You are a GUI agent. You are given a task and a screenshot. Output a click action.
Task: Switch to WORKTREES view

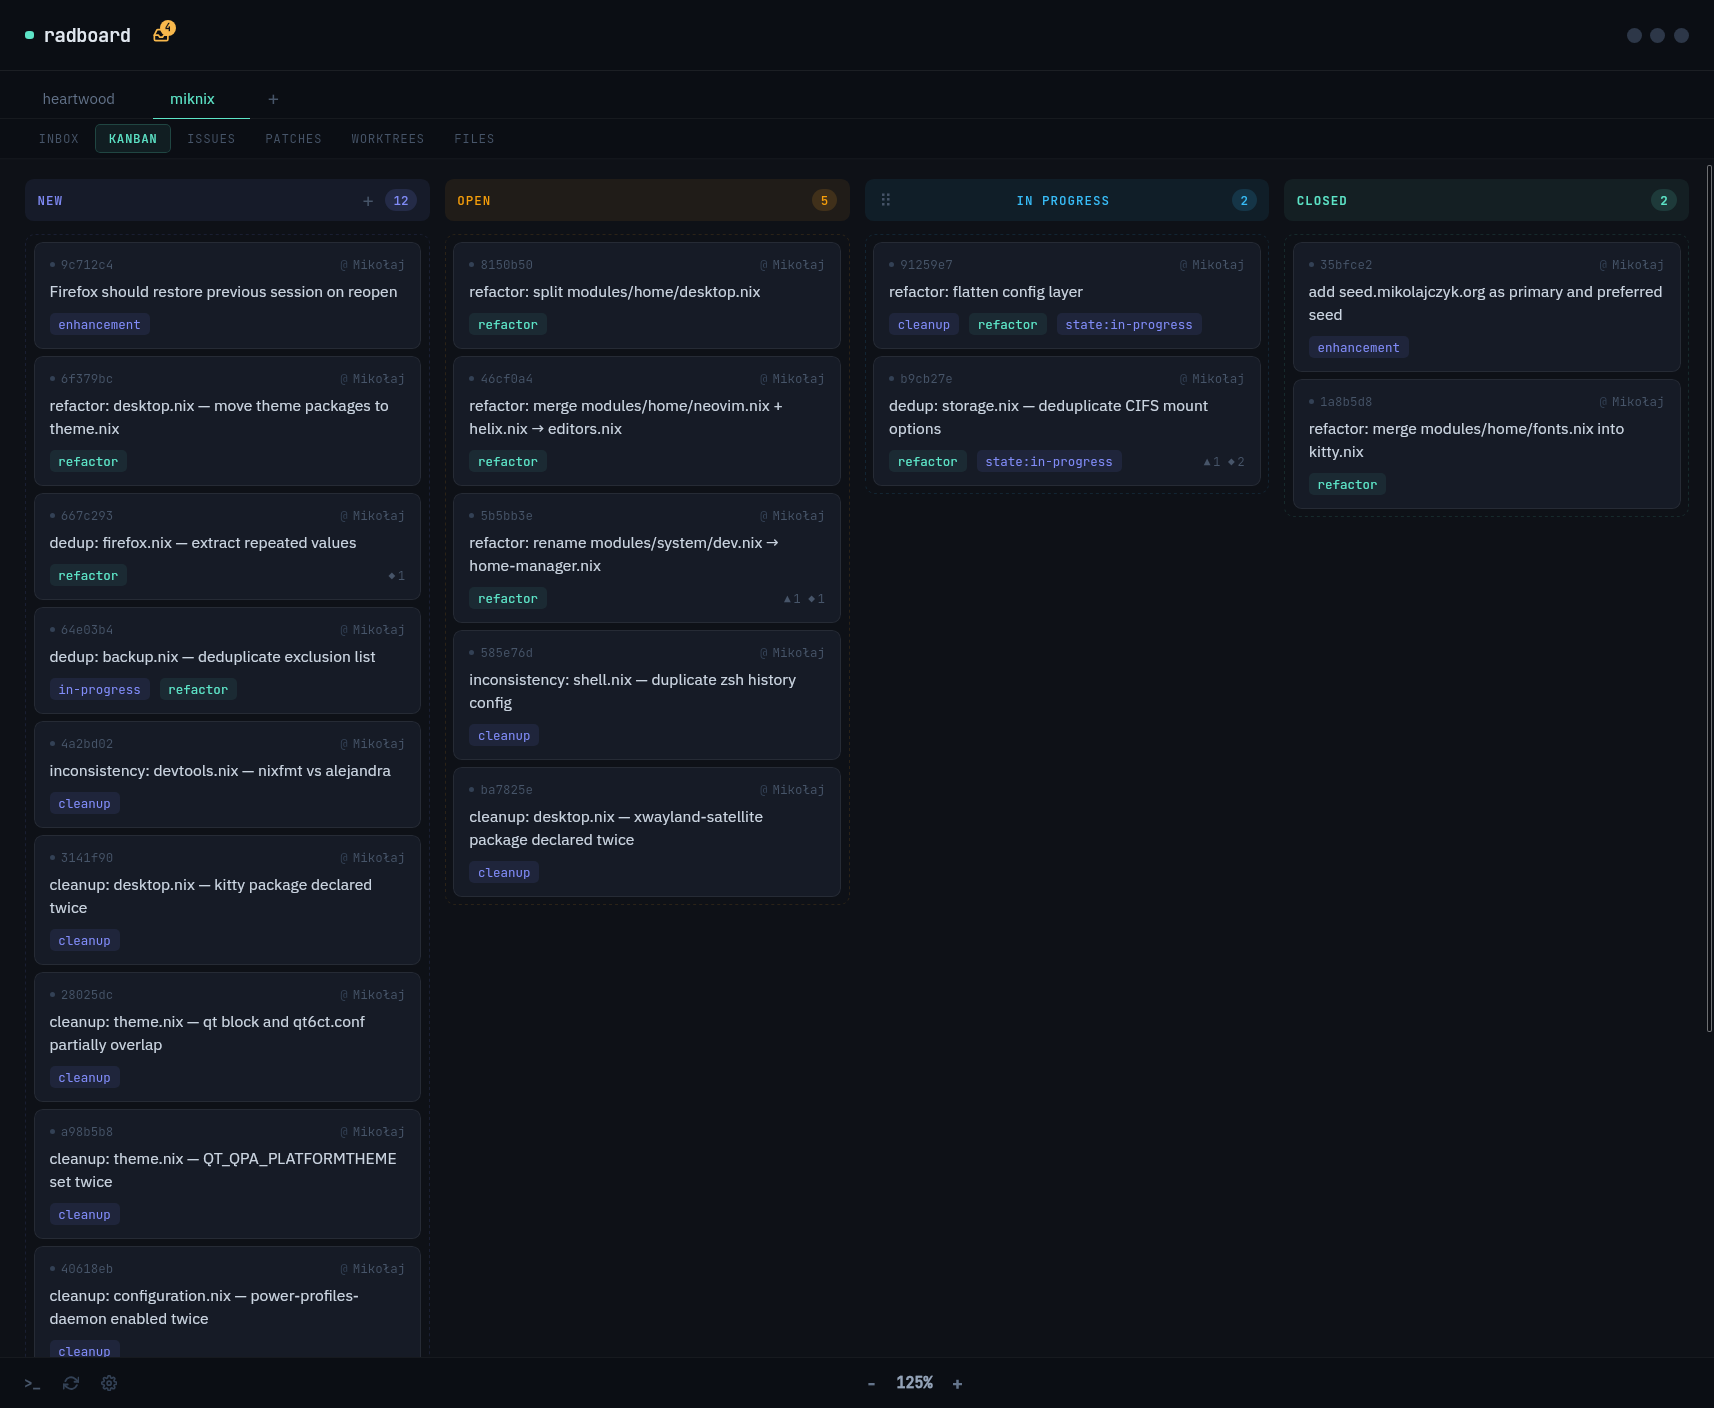point(388,139)
